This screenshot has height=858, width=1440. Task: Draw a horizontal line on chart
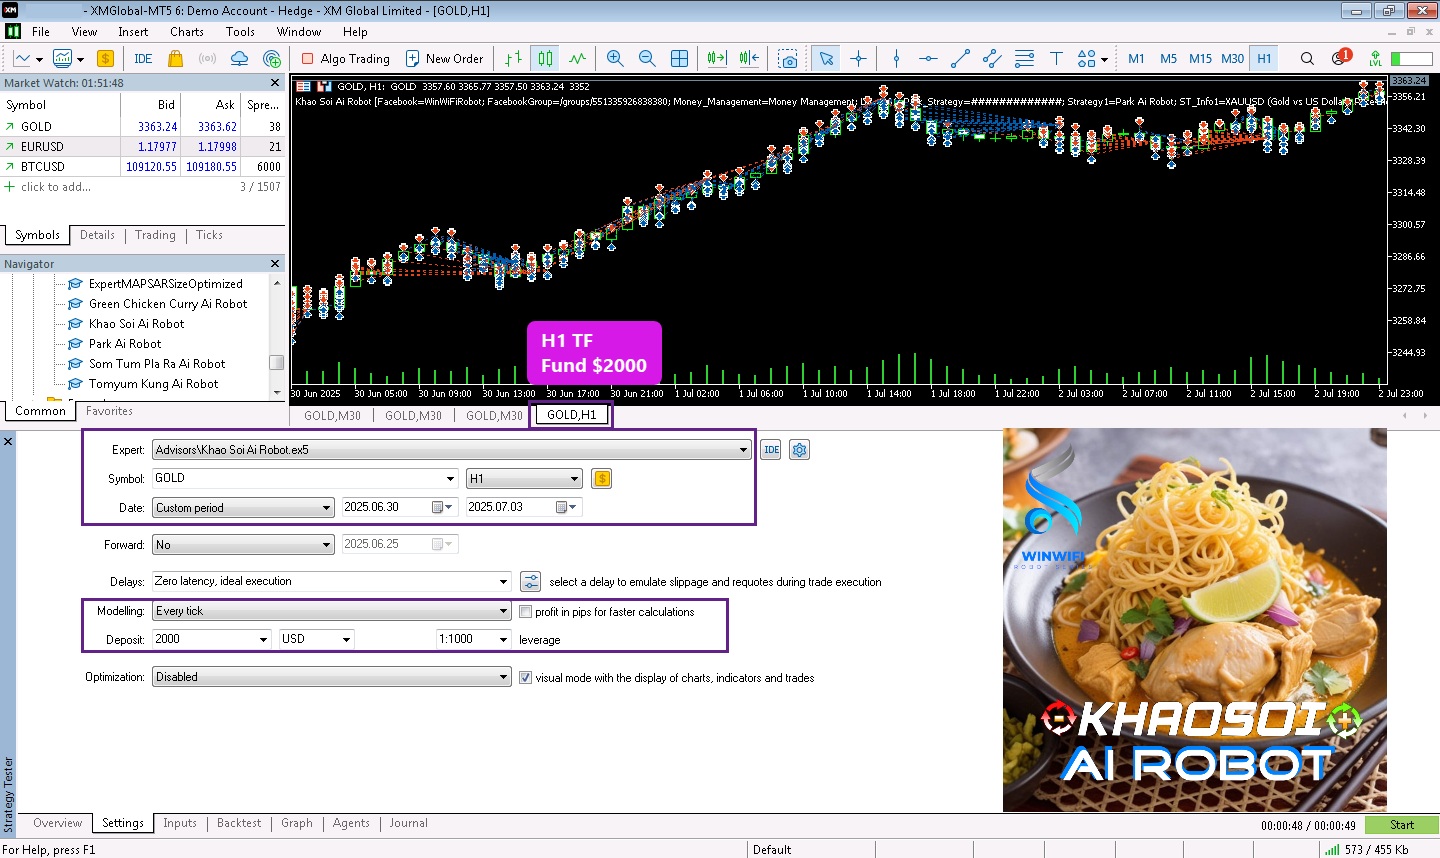928,58
